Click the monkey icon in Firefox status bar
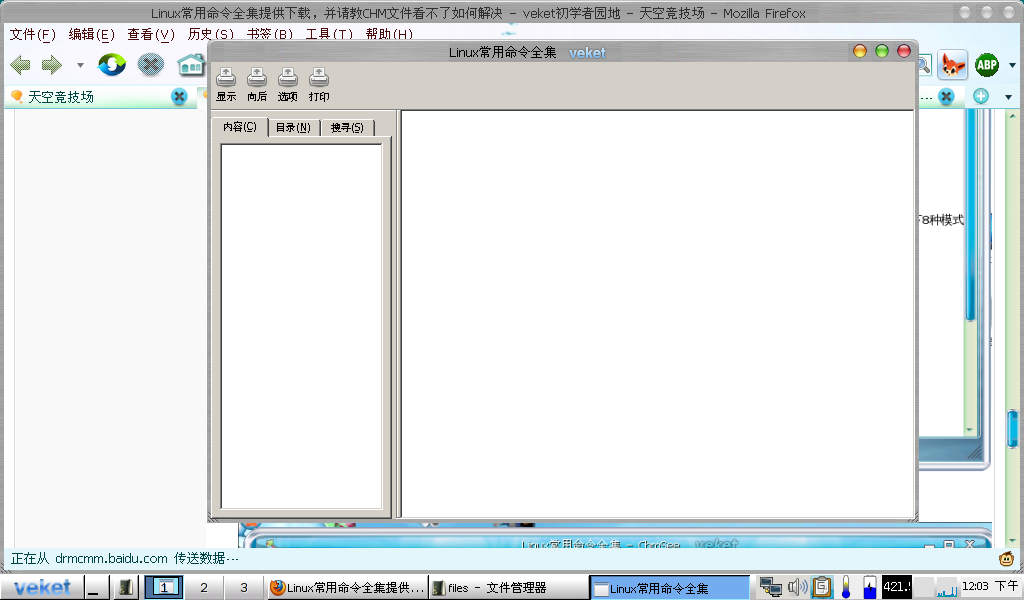1024x600 pixels. point(1006,558)
